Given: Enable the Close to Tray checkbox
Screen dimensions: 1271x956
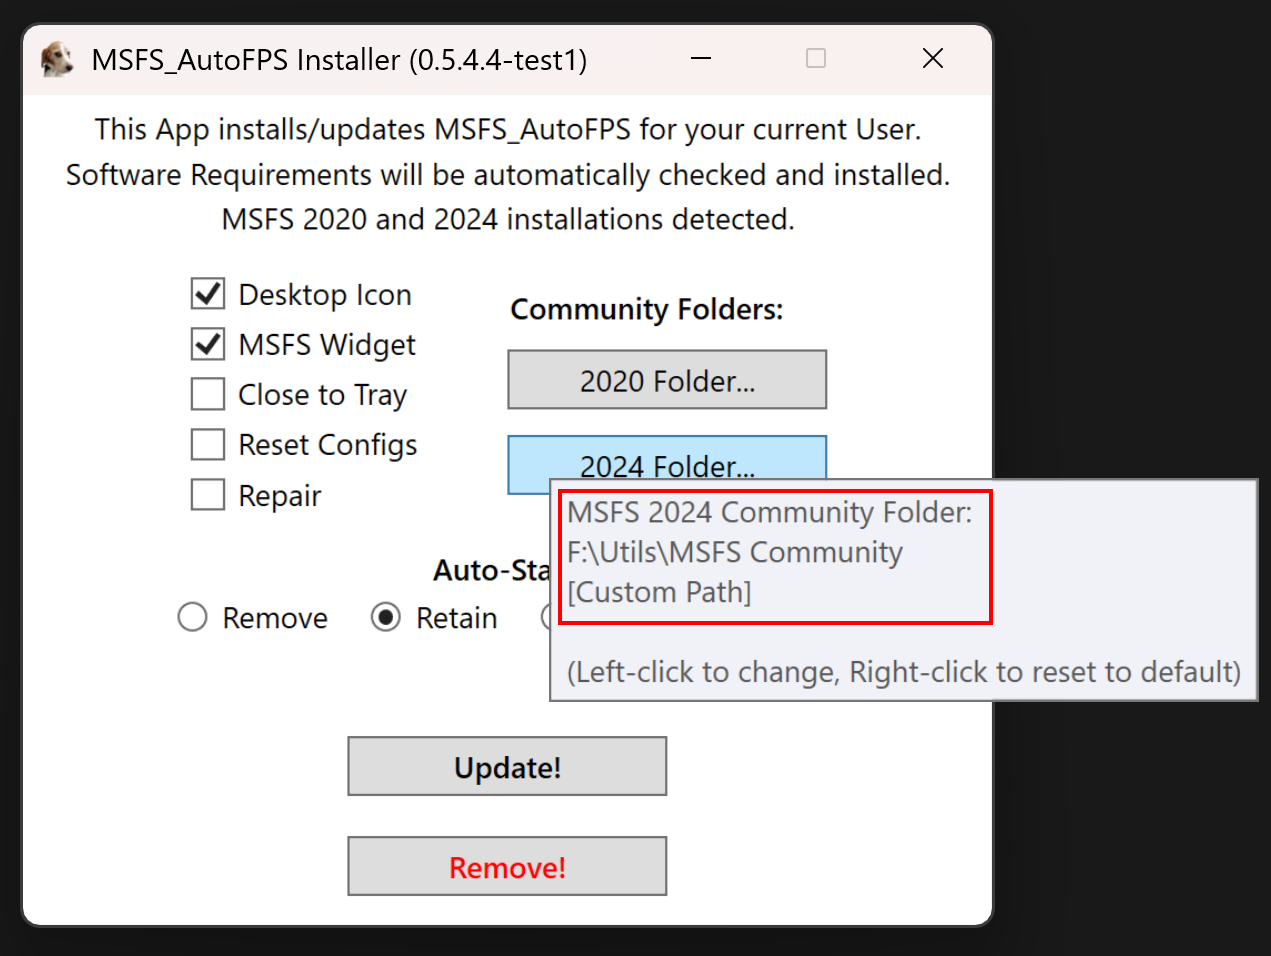Looking at the screenshot, I should (208, 394).
